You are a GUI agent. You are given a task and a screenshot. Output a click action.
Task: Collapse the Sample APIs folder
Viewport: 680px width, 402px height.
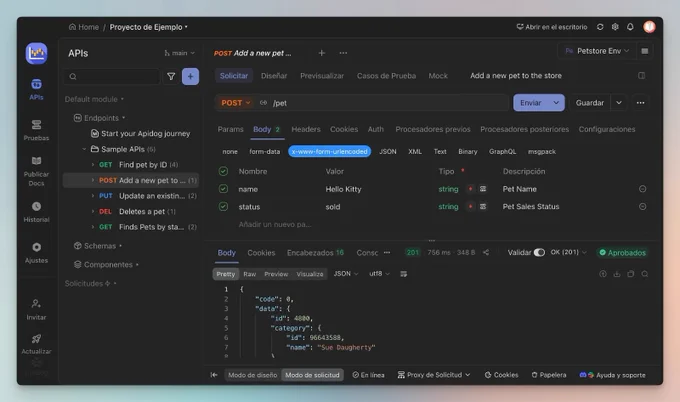[84, 149]
